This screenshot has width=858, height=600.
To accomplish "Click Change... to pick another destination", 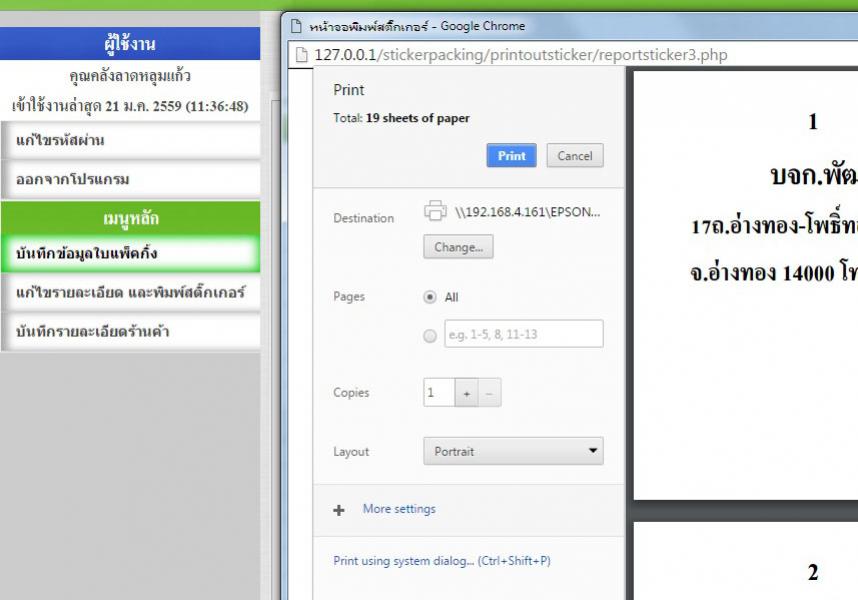I will [x=458, y=247].
